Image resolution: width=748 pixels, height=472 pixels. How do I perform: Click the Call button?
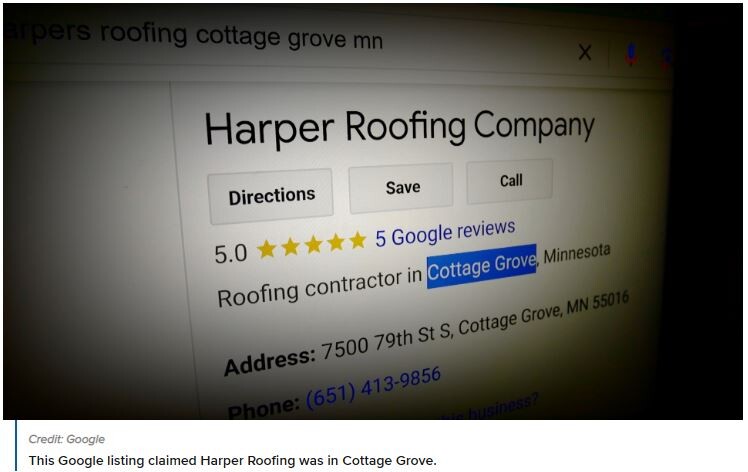tap(510, 181)
